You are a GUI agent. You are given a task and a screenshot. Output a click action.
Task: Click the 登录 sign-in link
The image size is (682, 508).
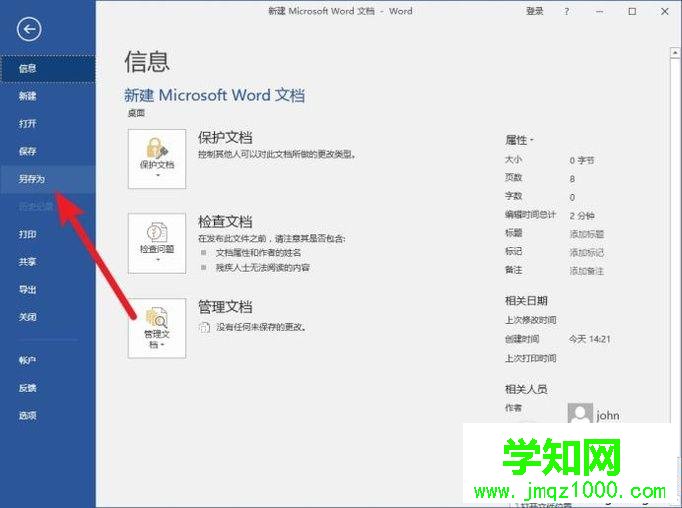(x=535, y=11)
